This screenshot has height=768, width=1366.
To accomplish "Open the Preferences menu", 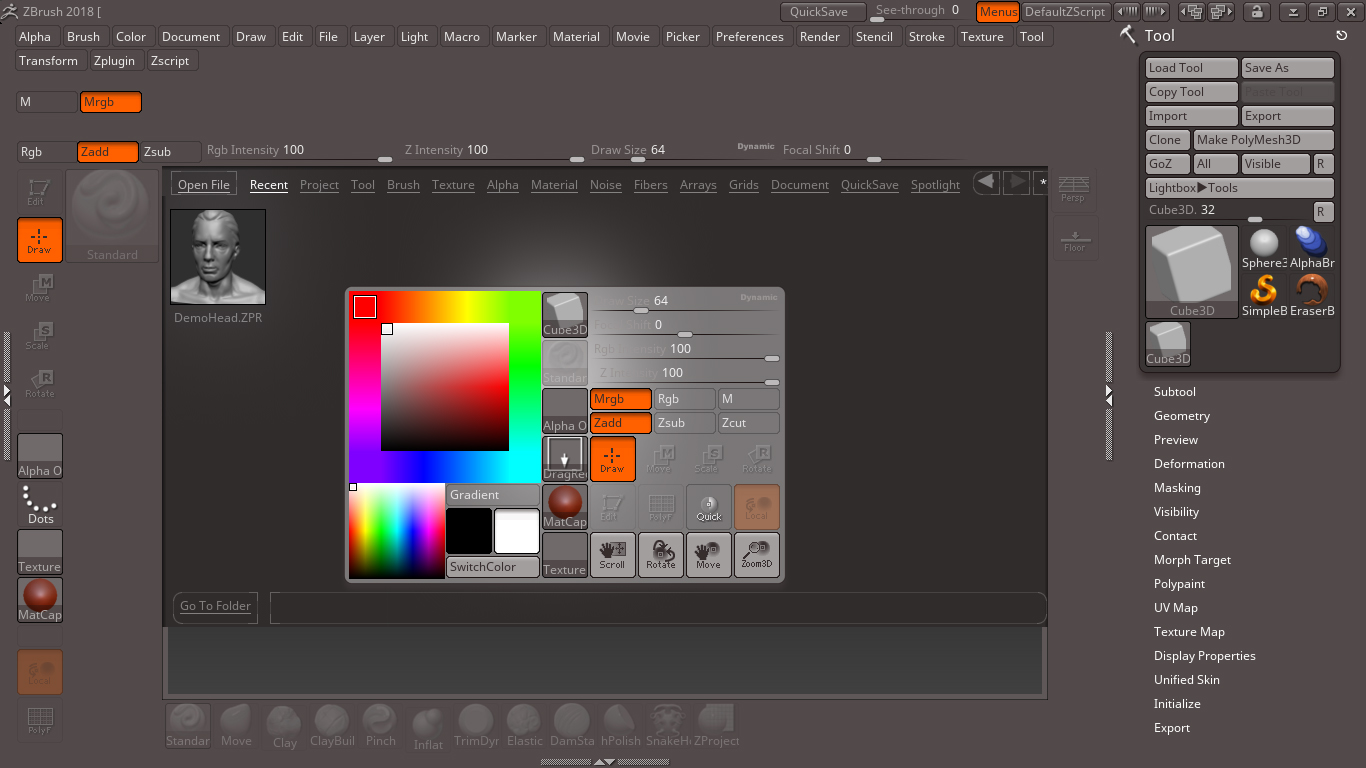I will 750,37.
